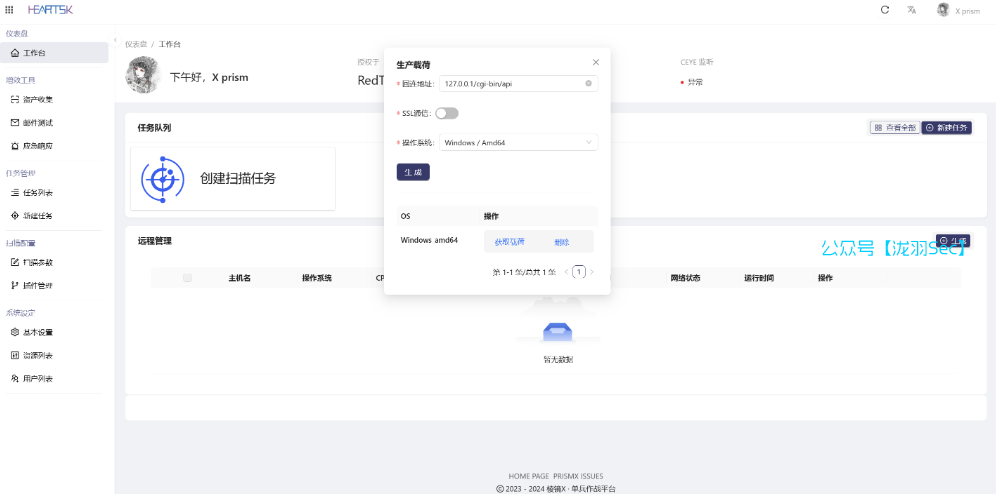
Task: Click the refresh icon in top bar
Action: 884,10
